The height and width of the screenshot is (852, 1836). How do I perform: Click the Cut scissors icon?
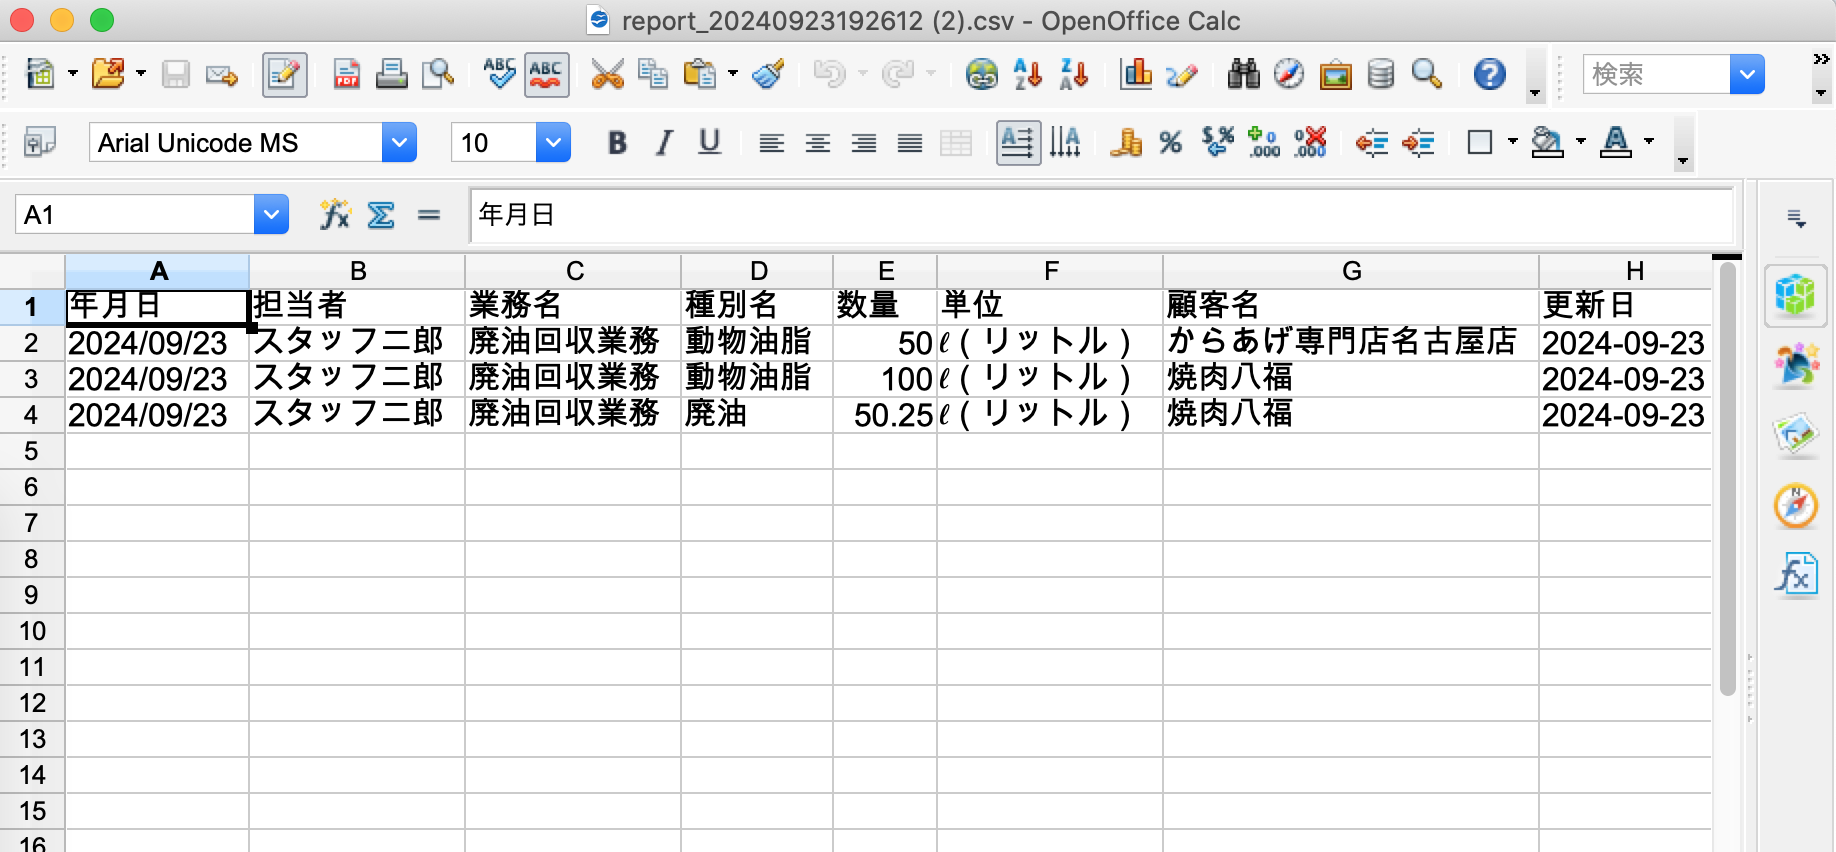coord(606,75)
